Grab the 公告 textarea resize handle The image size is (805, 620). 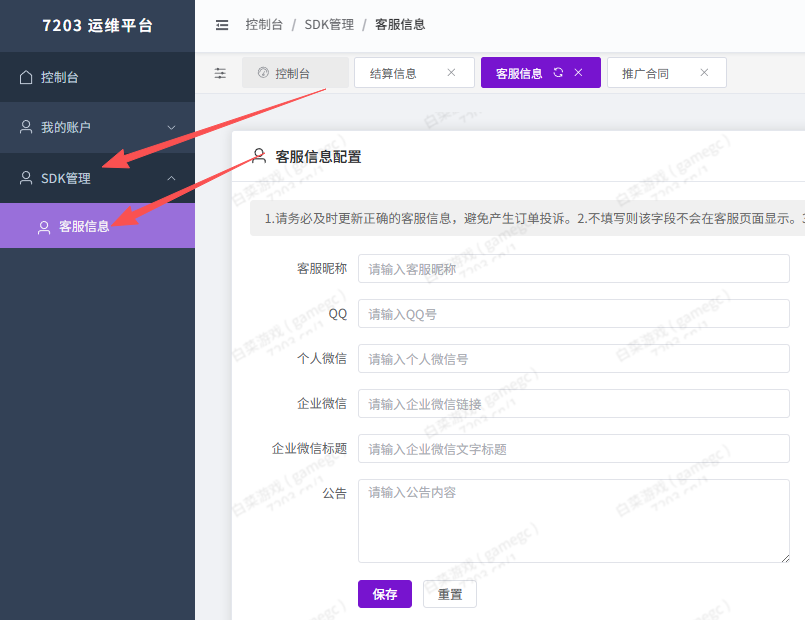[785, 558]
